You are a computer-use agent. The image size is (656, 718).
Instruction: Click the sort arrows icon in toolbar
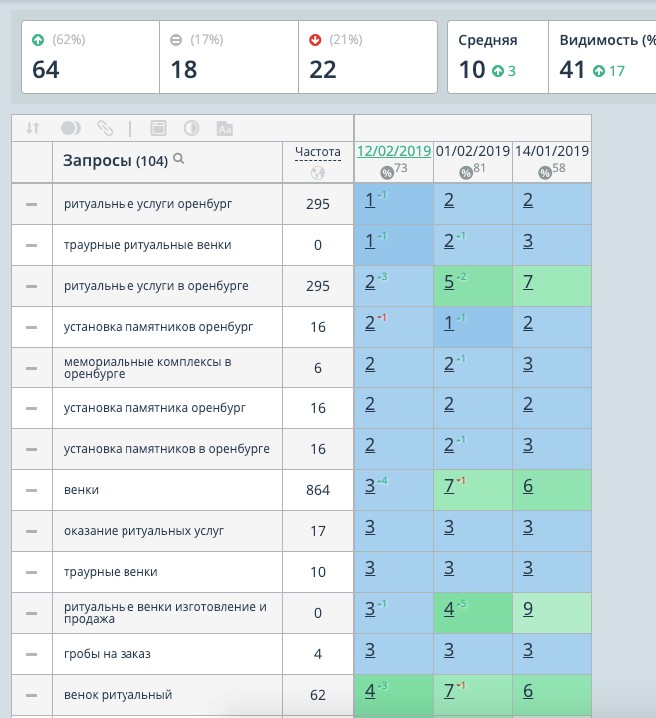click(x=33, y=128)
